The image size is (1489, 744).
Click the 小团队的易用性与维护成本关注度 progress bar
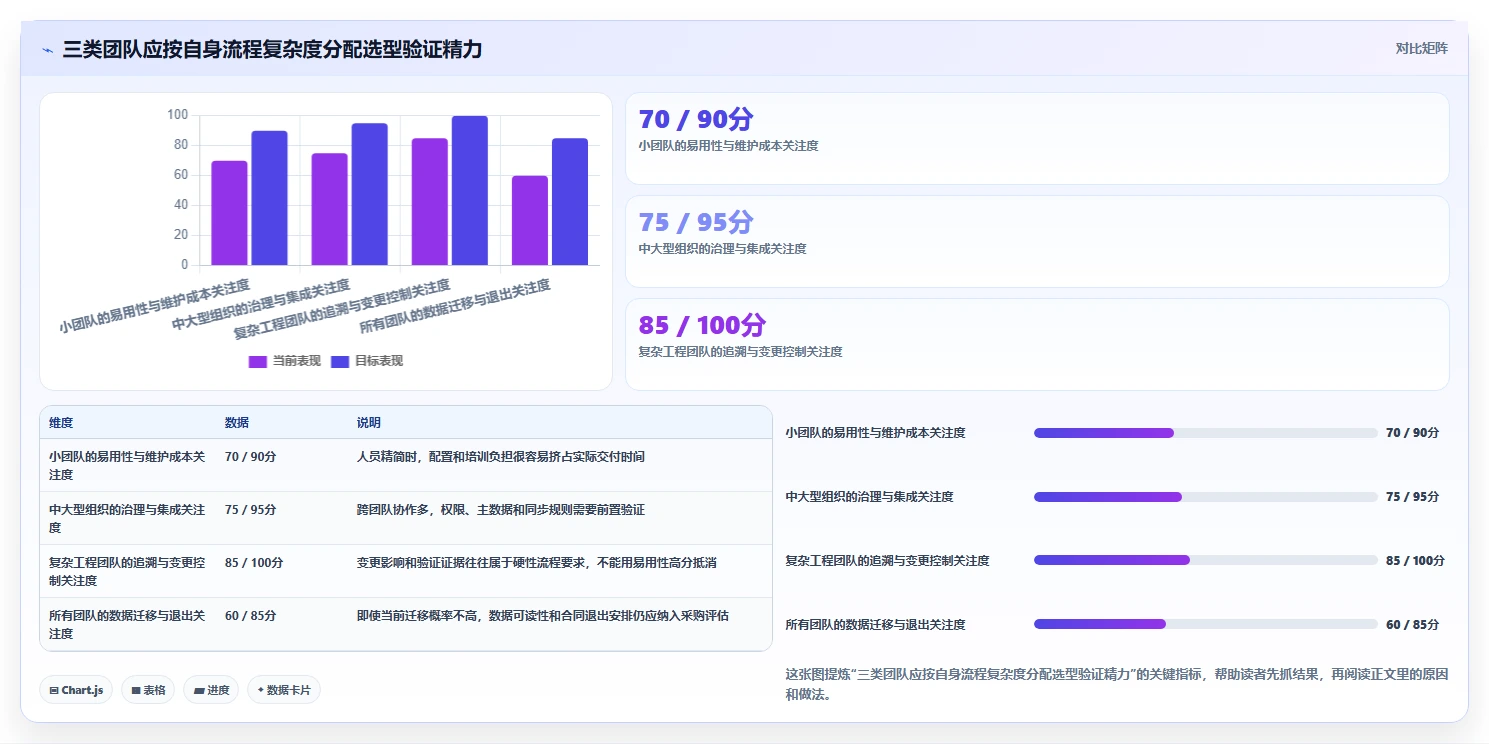(x=1206, y=433)
